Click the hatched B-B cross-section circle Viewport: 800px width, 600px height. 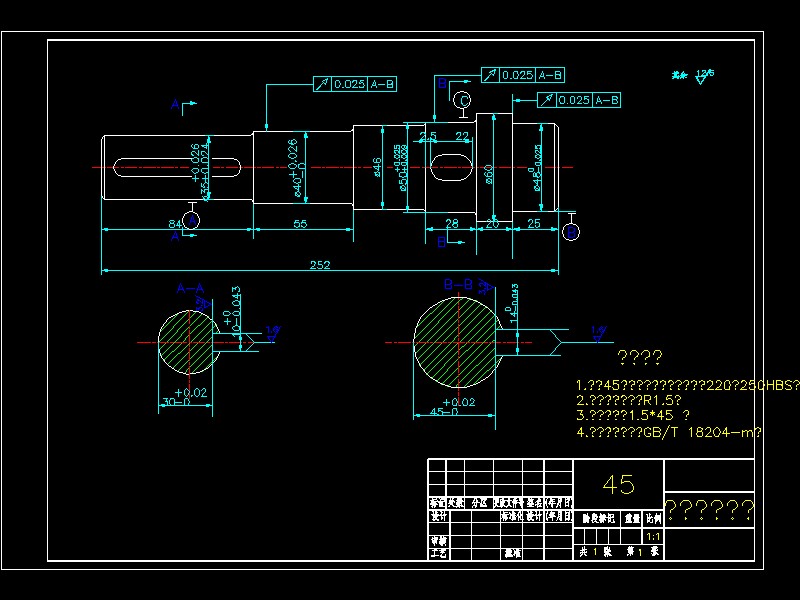tap(458, 343)
